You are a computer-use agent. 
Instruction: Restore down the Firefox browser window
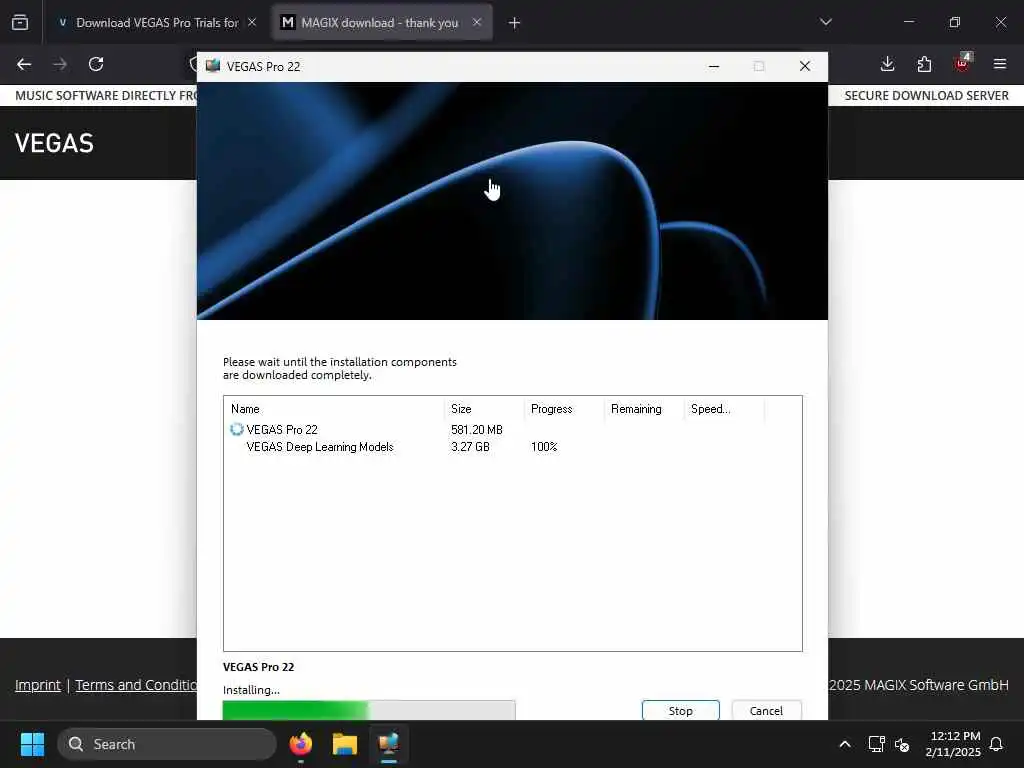tap(955, 22)
